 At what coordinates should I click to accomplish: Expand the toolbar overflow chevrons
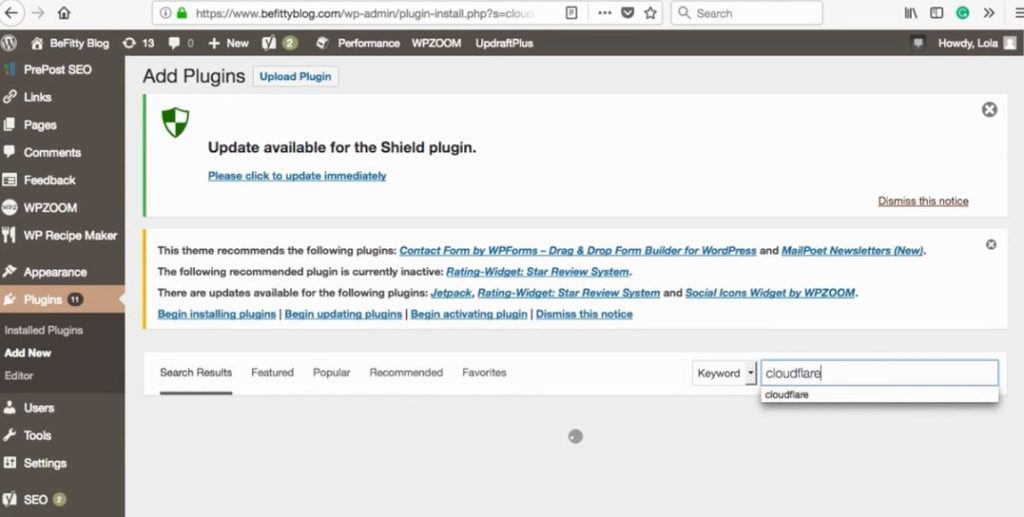pos(989,13)
